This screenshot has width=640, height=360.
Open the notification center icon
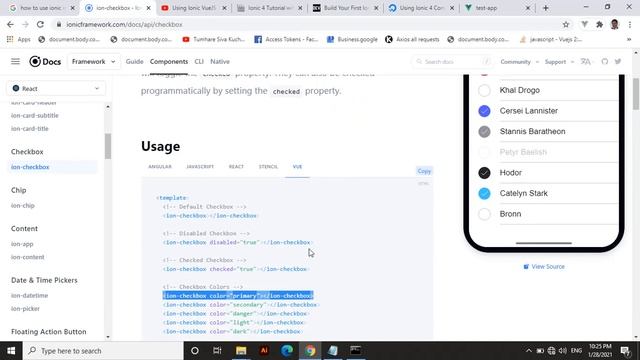pyautogui.click(x=624, y=351)
